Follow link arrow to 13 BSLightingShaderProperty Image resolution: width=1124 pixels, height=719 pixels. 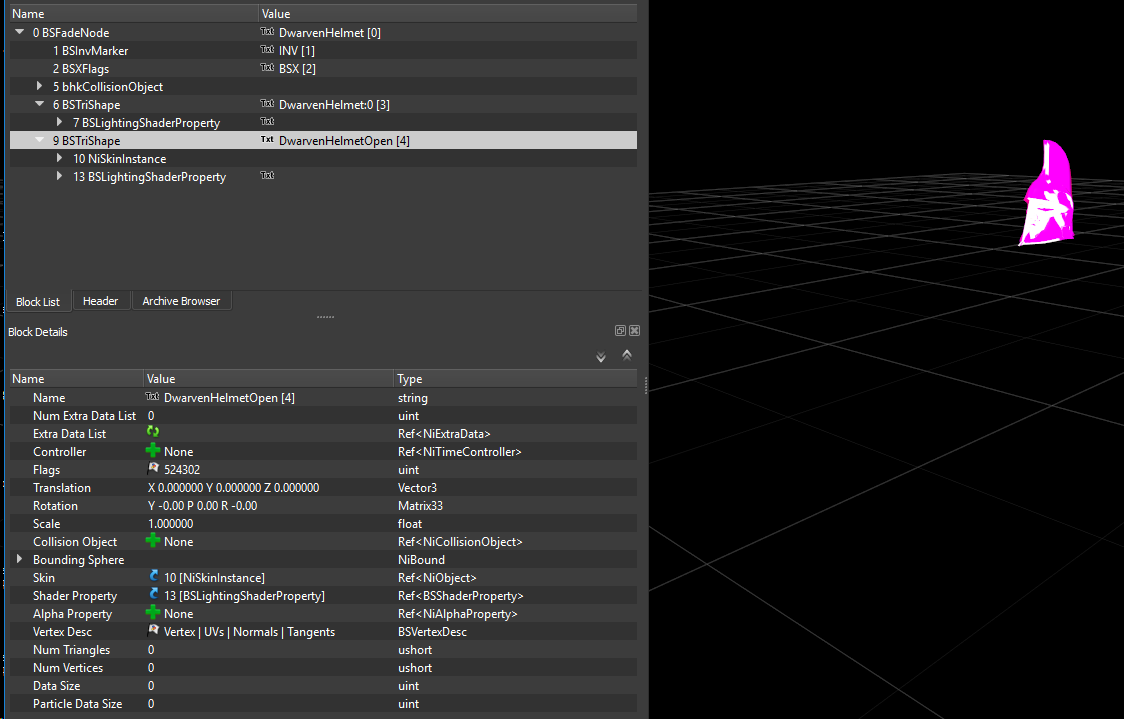click(153, 594)
